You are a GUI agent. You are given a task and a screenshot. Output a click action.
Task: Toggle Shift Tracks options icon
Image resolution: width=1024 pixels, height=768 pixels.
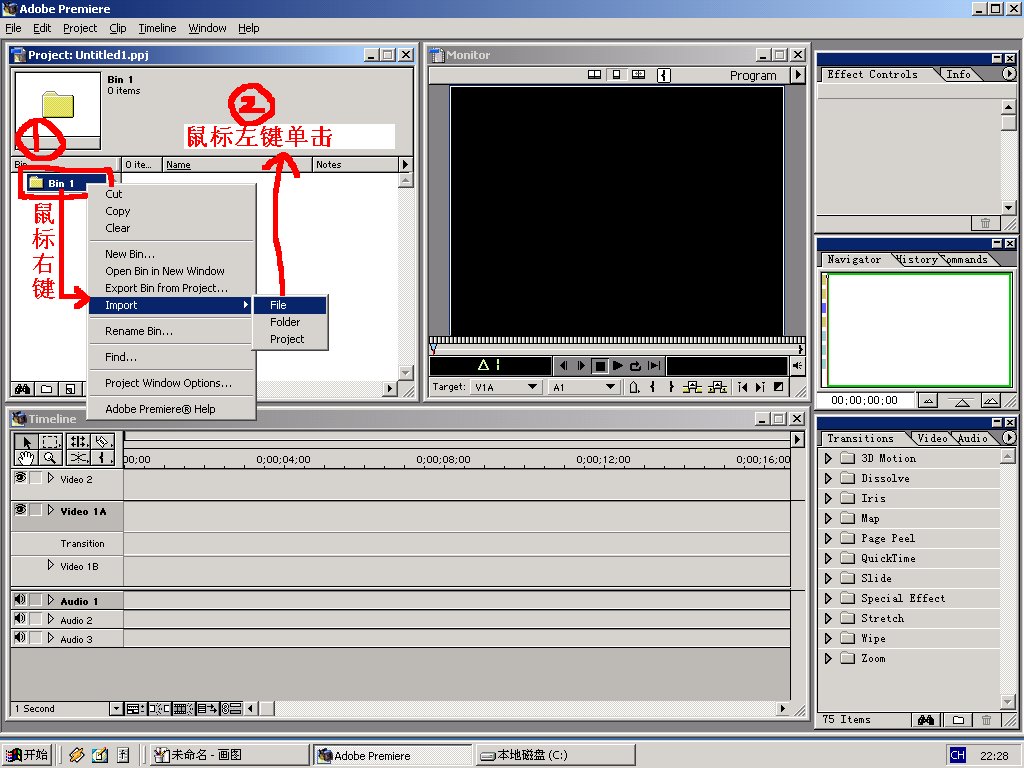click(207, 709)
